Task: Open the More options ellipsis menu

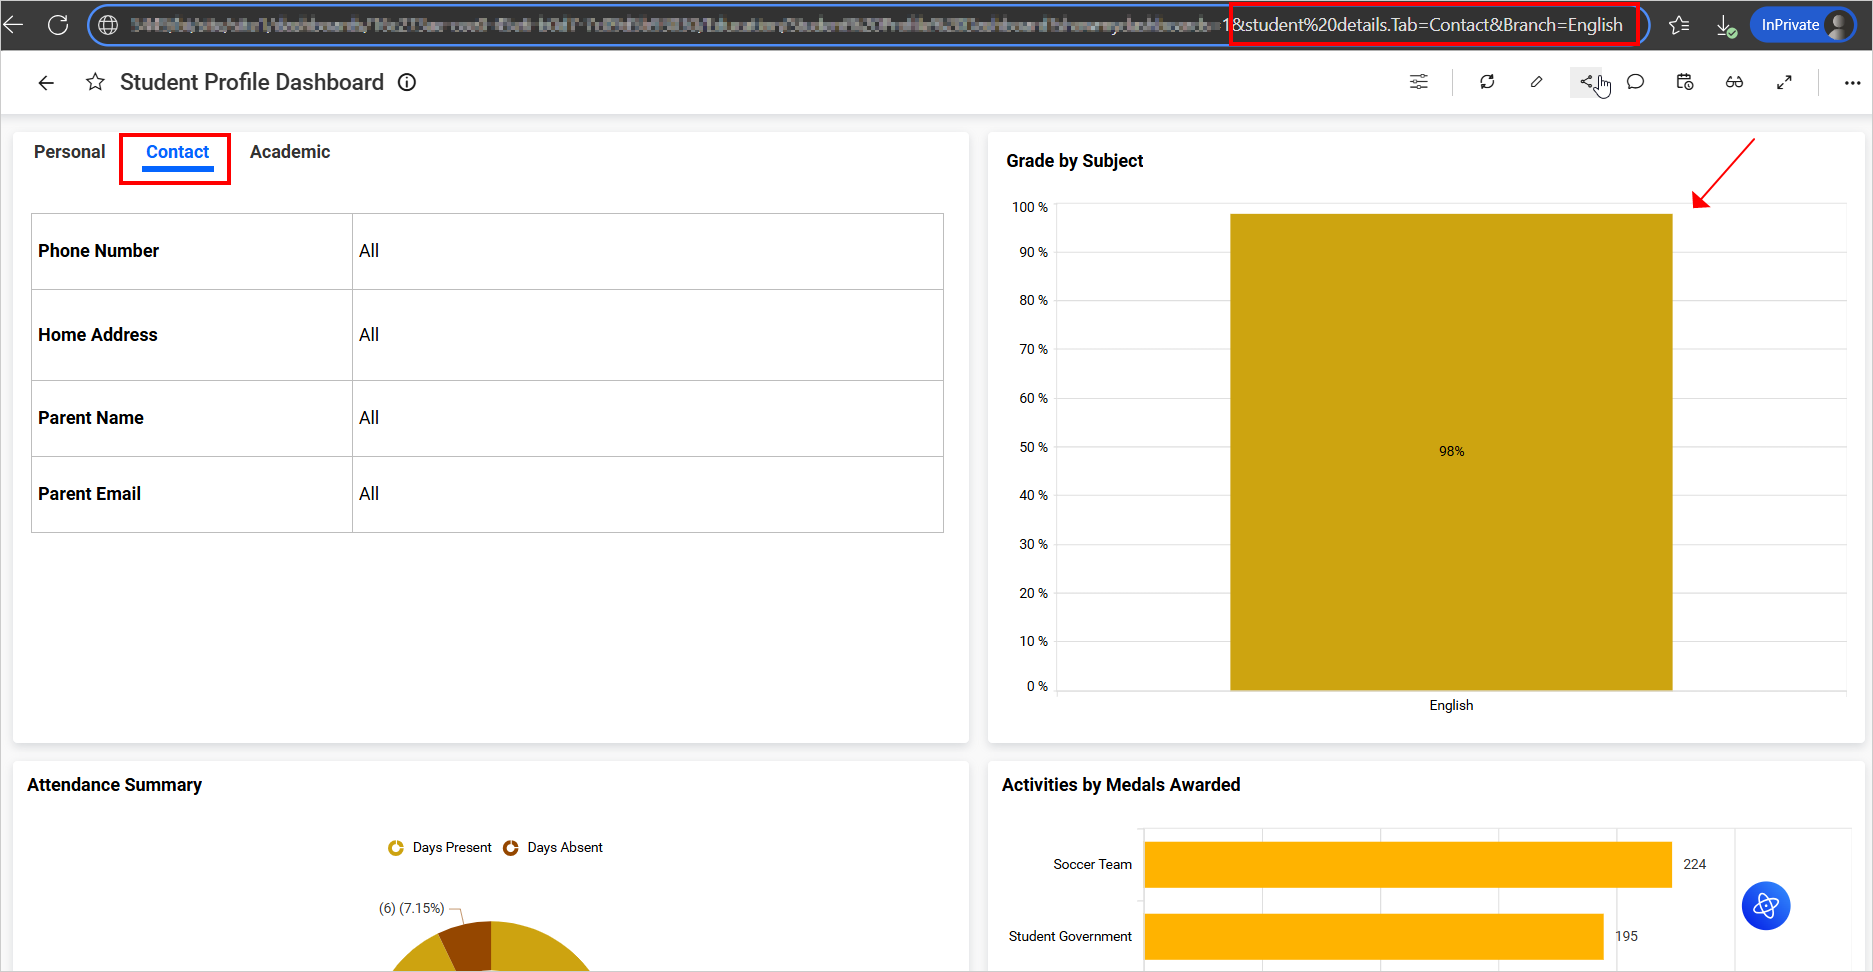Action: pyautogui.click(x=1852, y=83)
